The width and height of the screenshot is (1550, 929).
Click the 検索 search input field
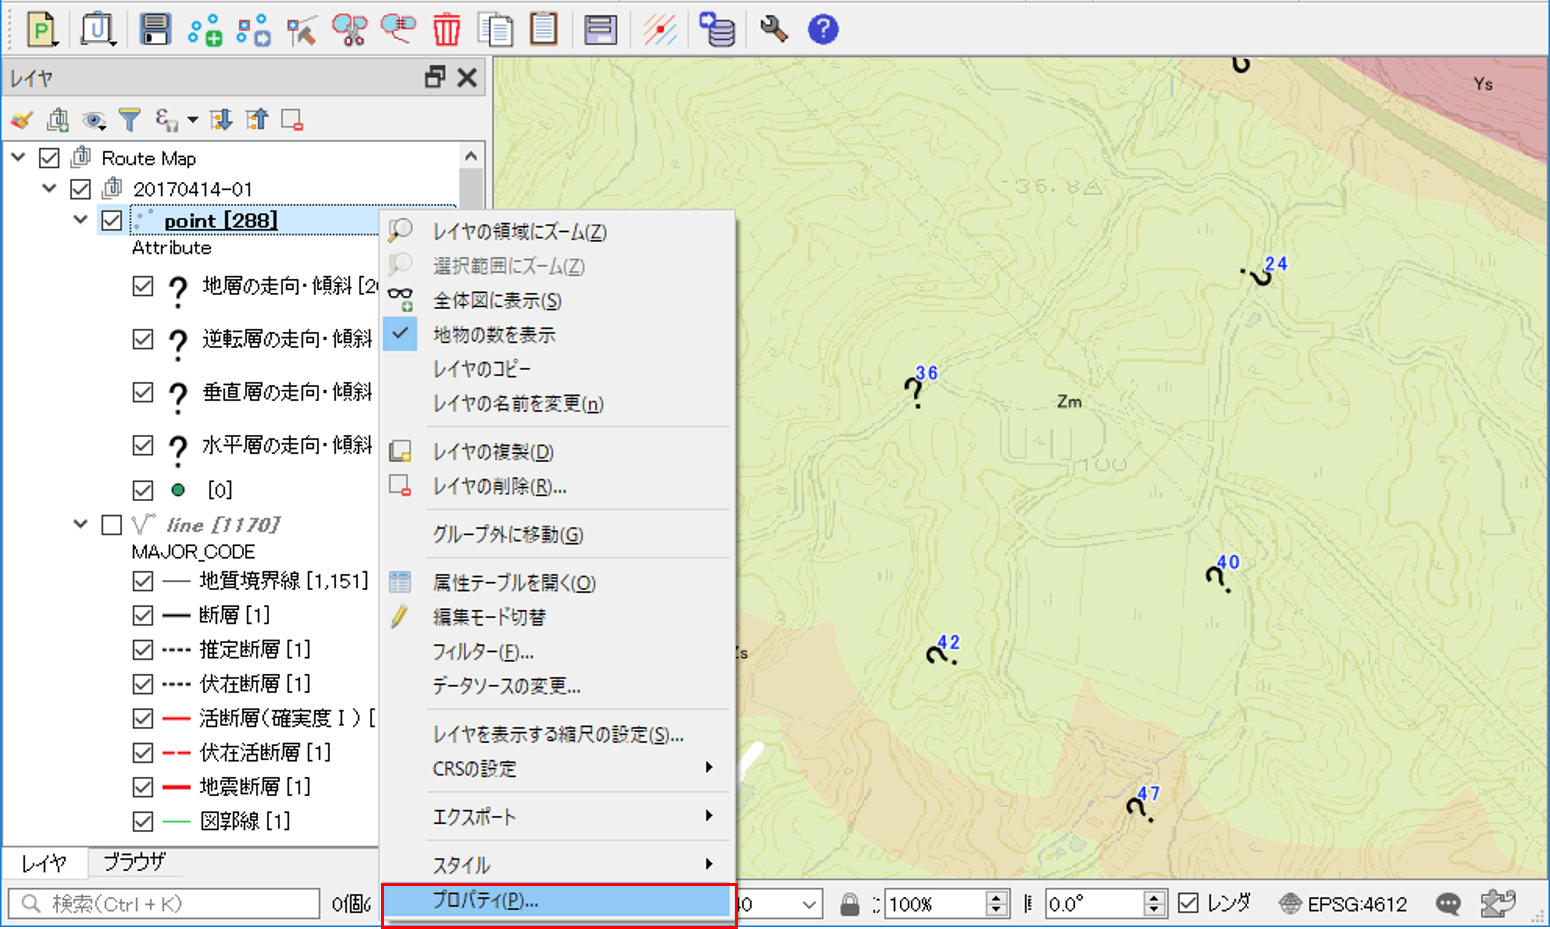click(165, 904)
